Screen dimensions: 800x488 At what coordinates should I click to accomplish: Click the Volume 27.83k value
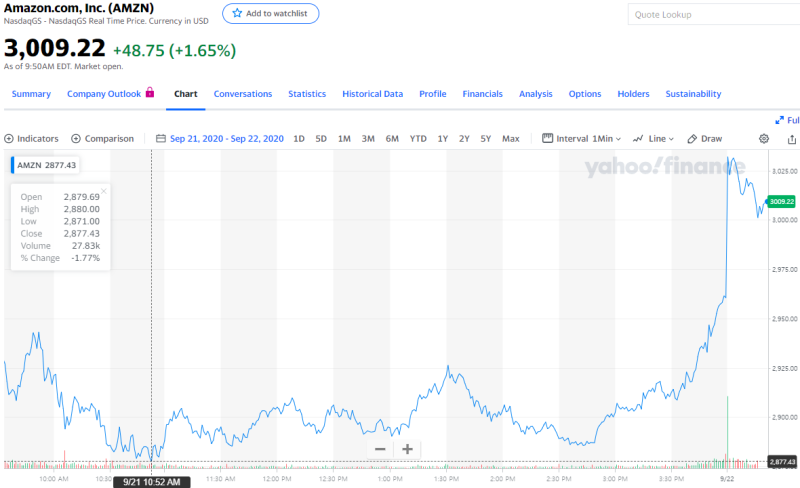pyautogui.click(x=86, y=246)
